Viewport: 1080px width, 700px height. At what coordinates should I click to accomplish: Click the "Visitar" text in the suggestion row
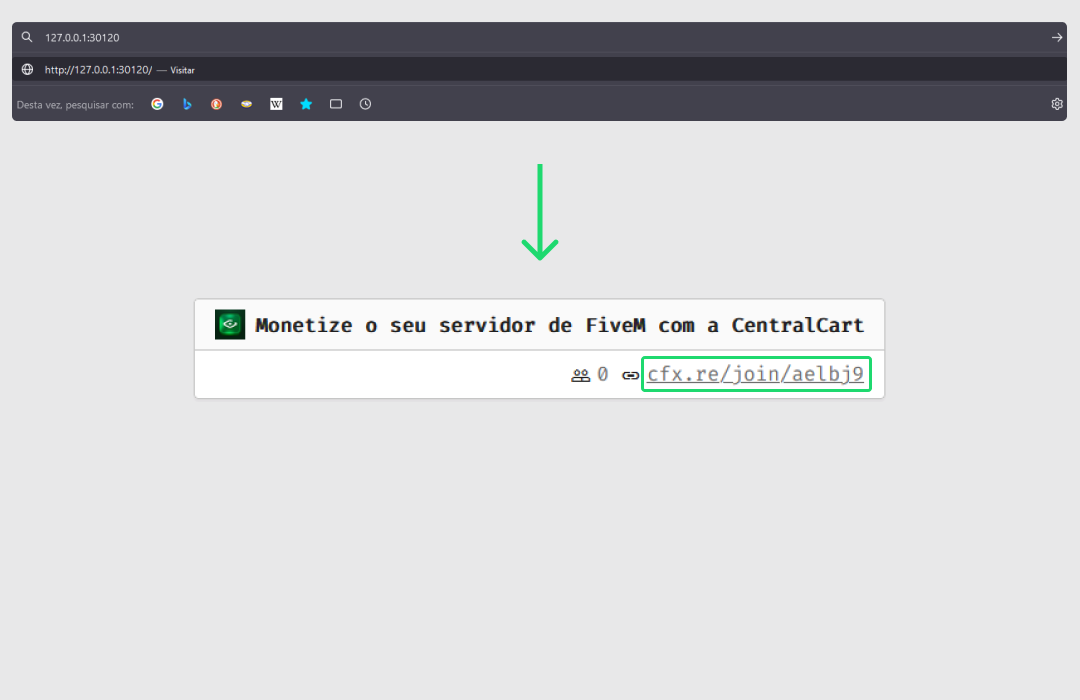(183, 70)
